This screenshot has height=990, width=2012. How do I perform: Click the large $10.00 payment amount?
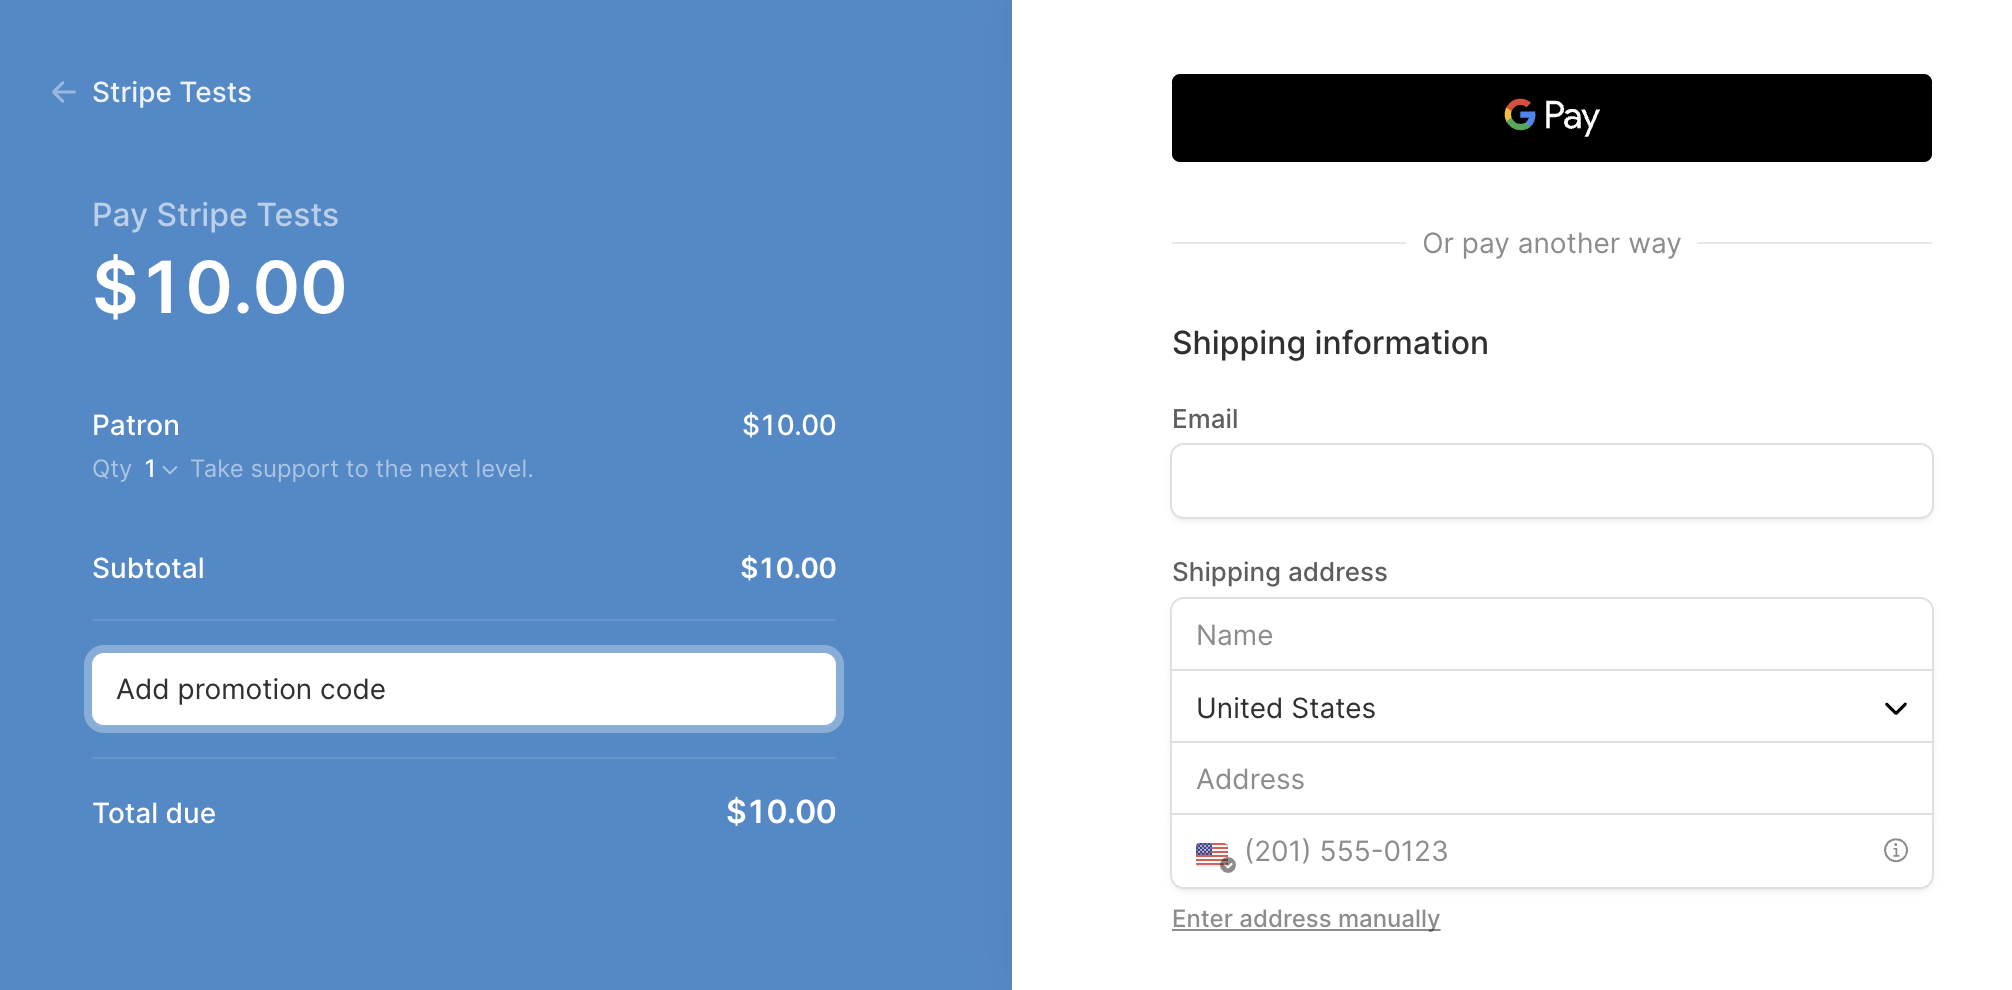pos(219,287)
